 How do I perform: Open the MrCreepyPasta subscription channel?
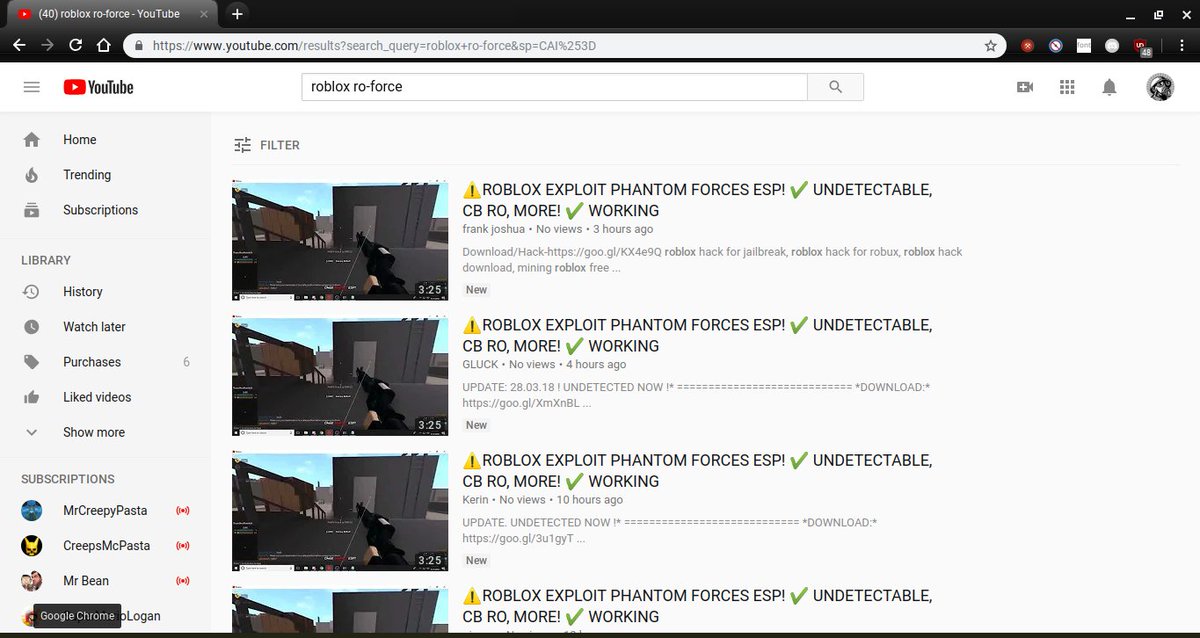click(105, 511)
